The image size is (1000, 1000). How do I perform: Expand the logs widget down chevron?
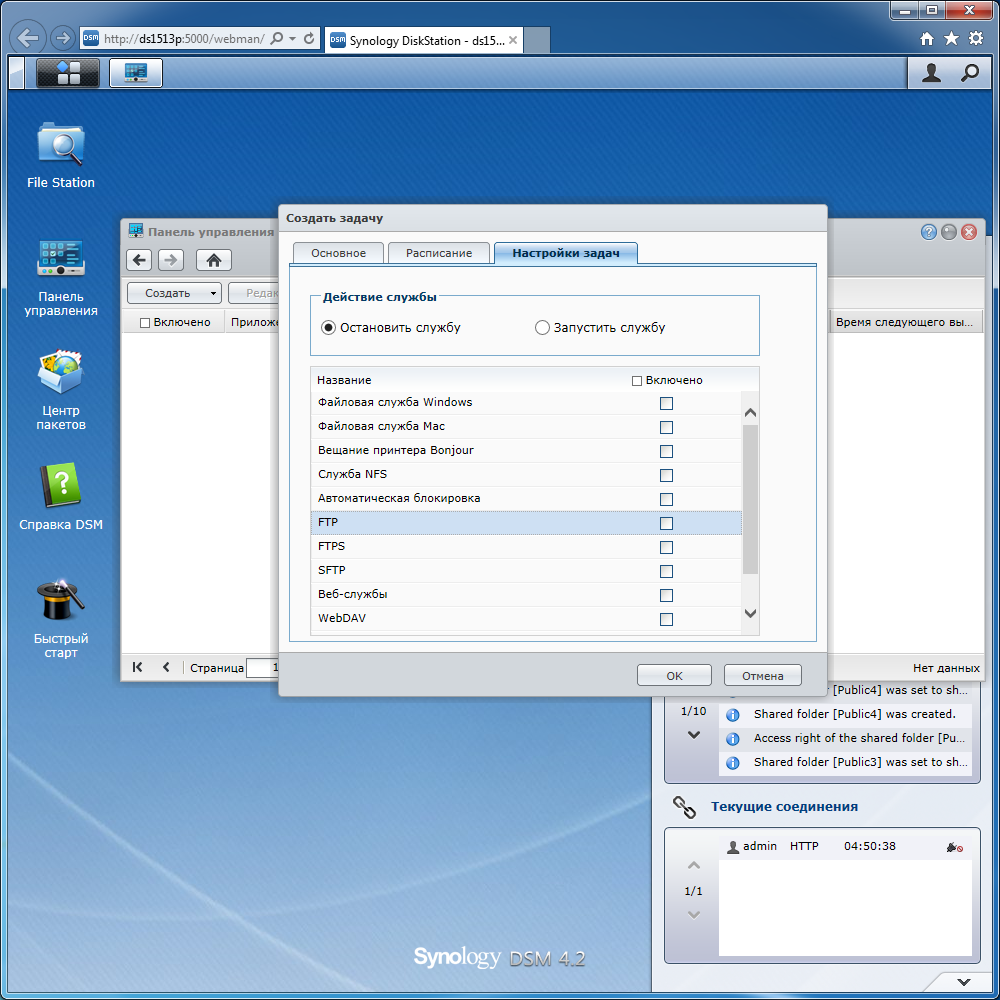click(694, 735)
